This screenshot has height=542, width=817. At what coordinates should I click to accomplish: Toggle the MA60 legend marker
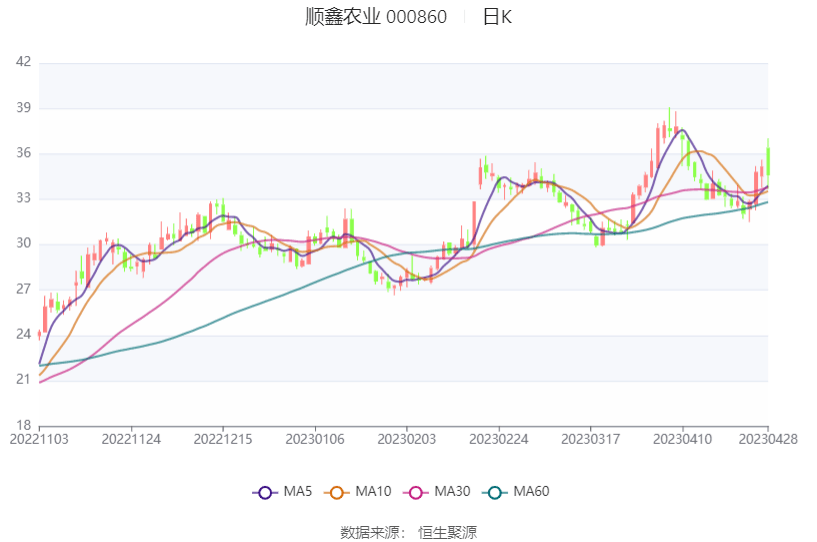495,492
